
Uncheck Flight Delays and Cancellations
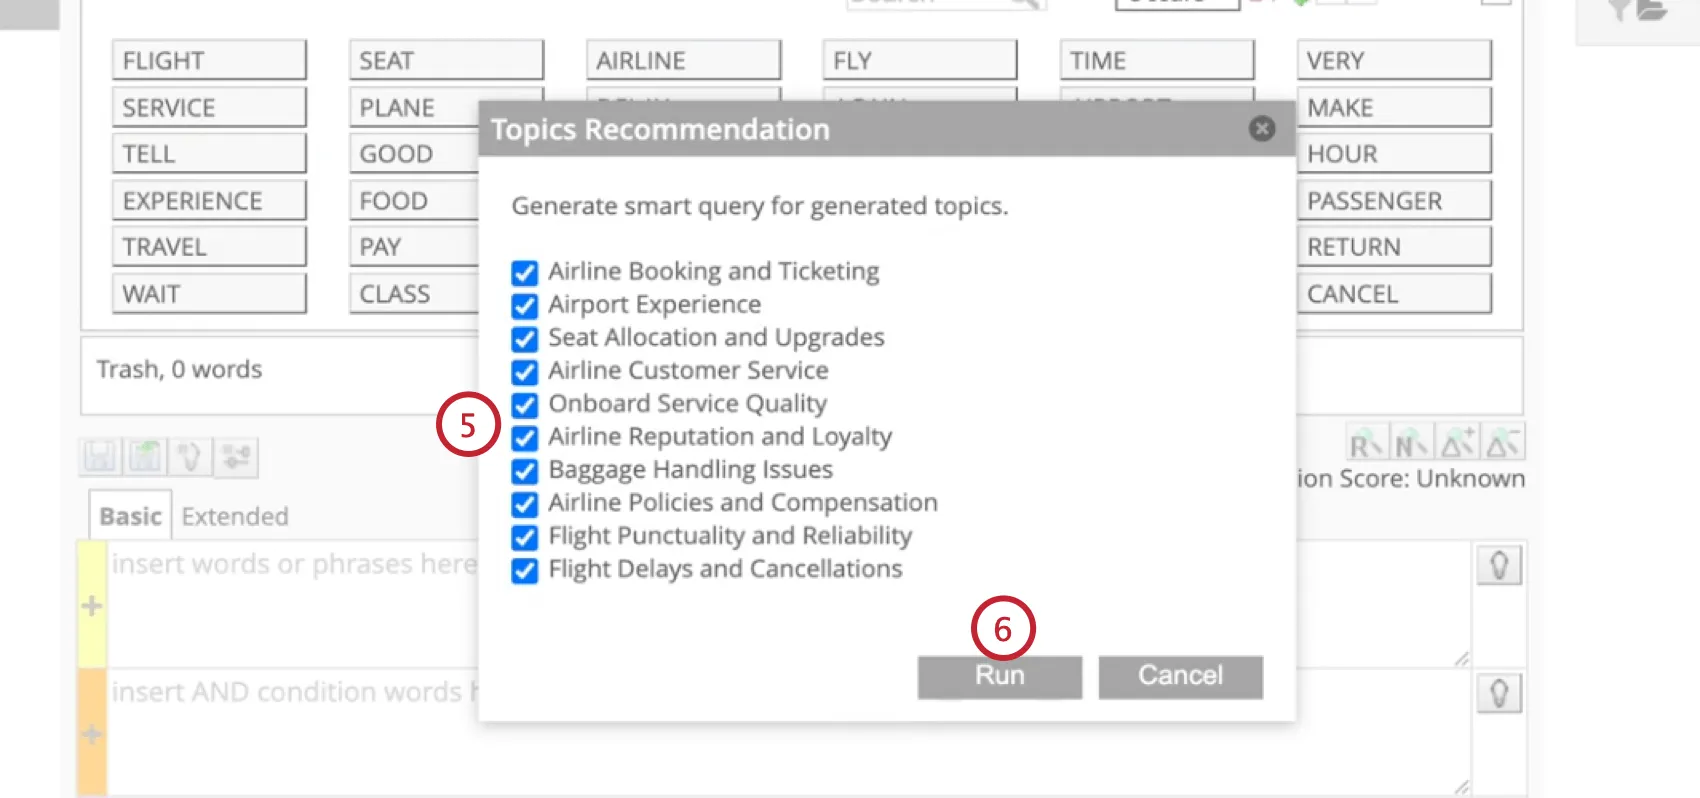524,570
